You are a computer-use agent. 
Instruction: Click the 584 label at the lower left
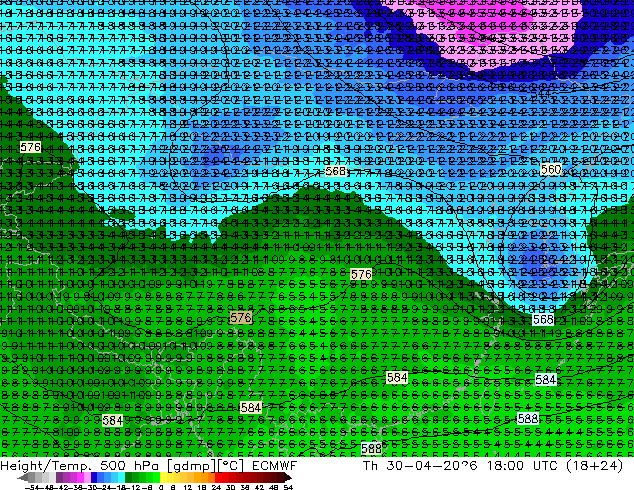[x=112, y=420]
